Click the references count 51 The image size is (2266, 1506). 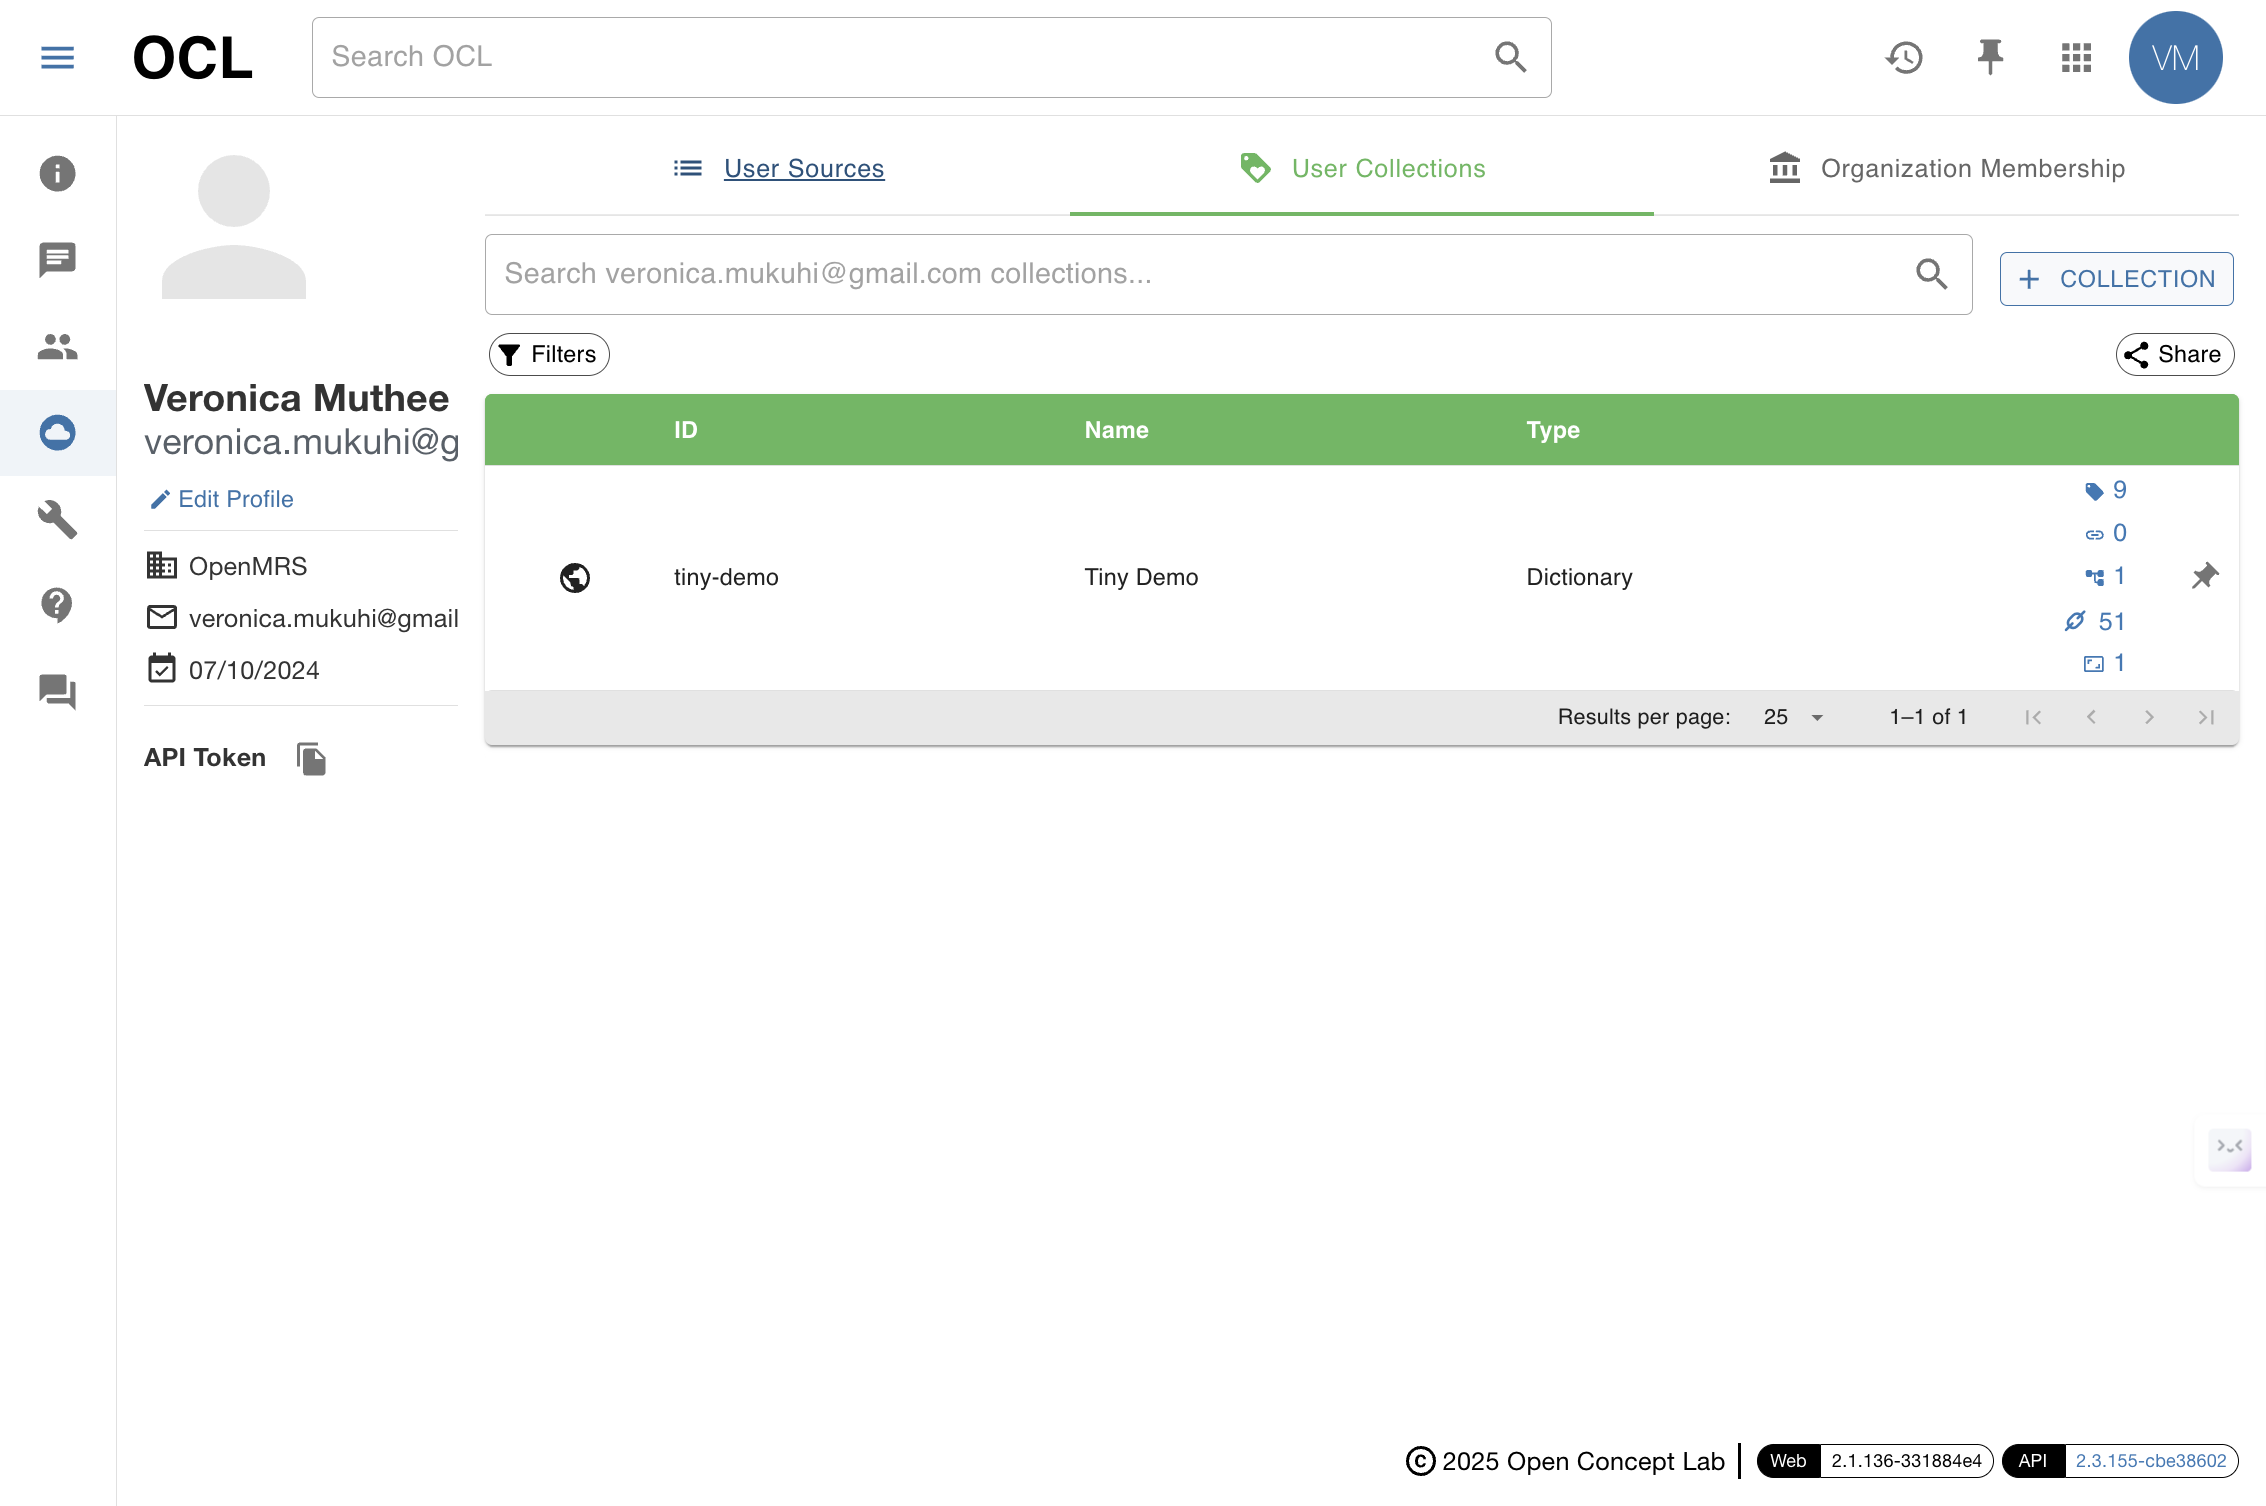(2096, 621)
